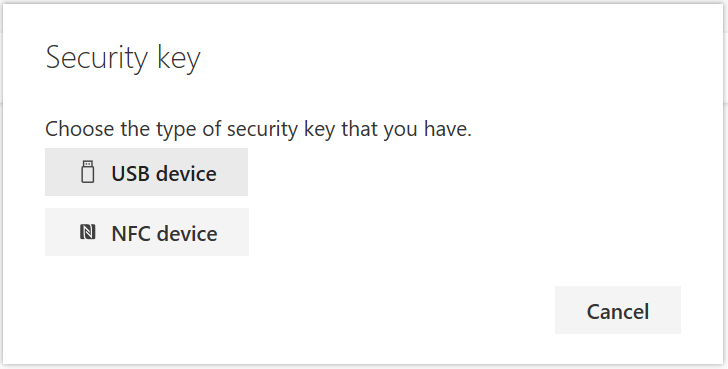Click the word "device" in the USB button

186,174
